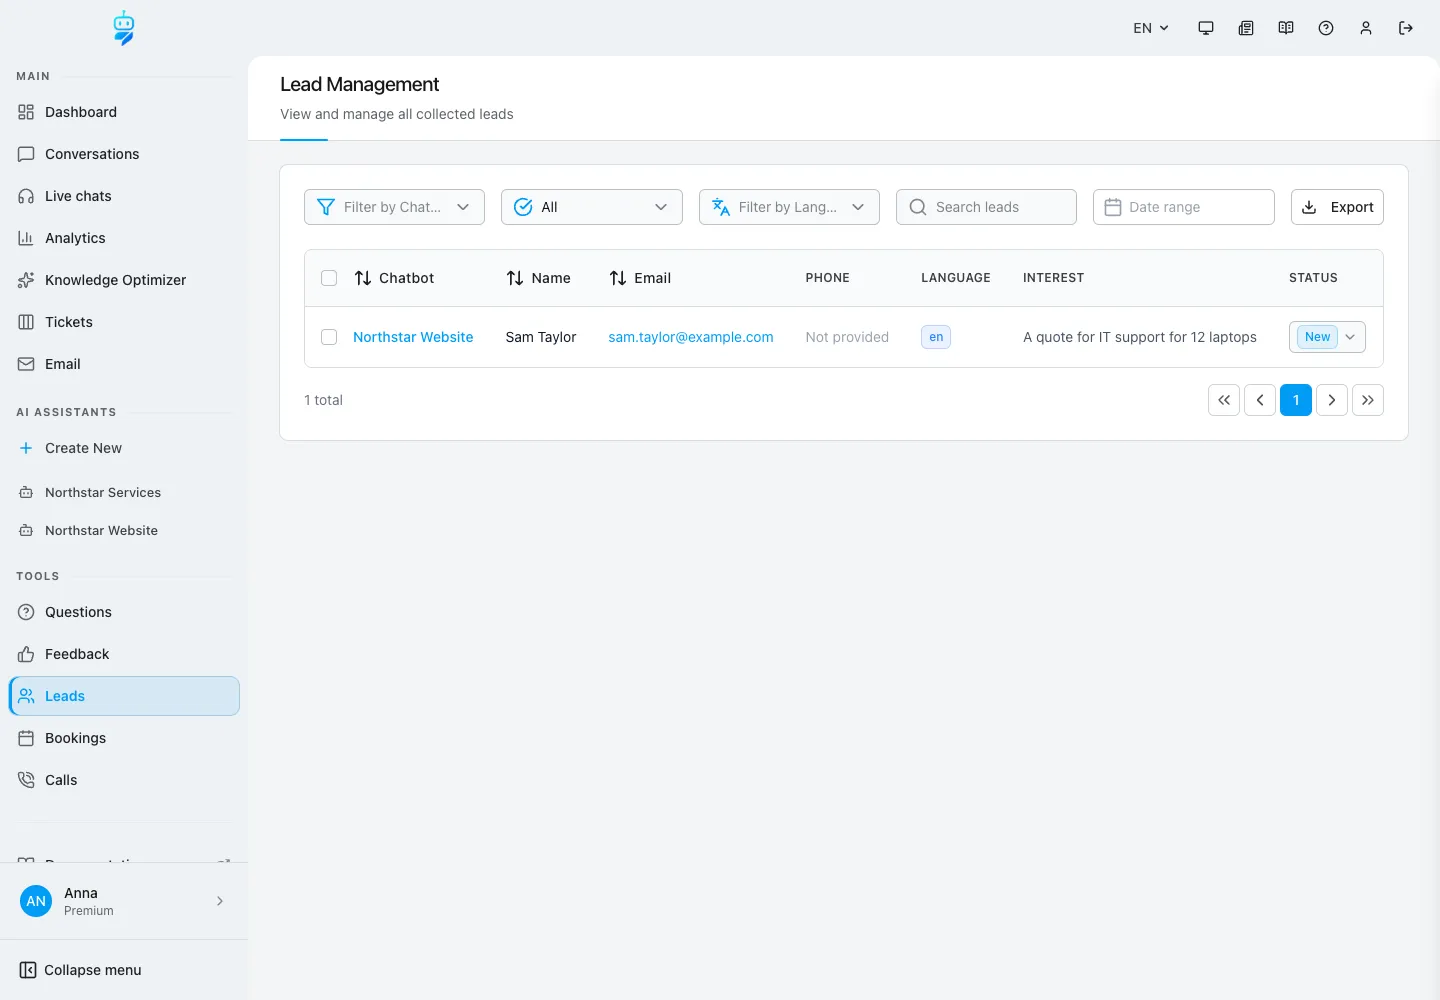Click Create New assistant
The height and width of the screenshot is (1000, 1440).
tap(124, 448)
